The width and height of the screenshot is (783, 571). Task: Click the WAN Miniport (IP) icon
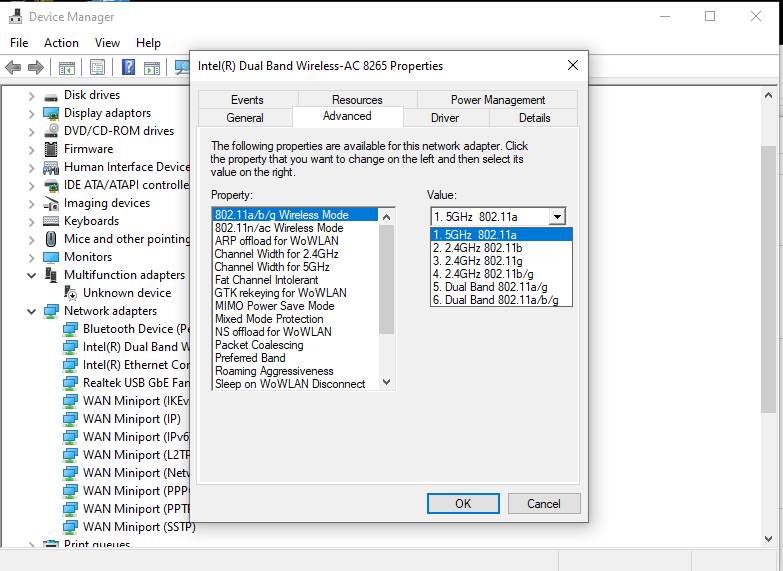point(70,419)
